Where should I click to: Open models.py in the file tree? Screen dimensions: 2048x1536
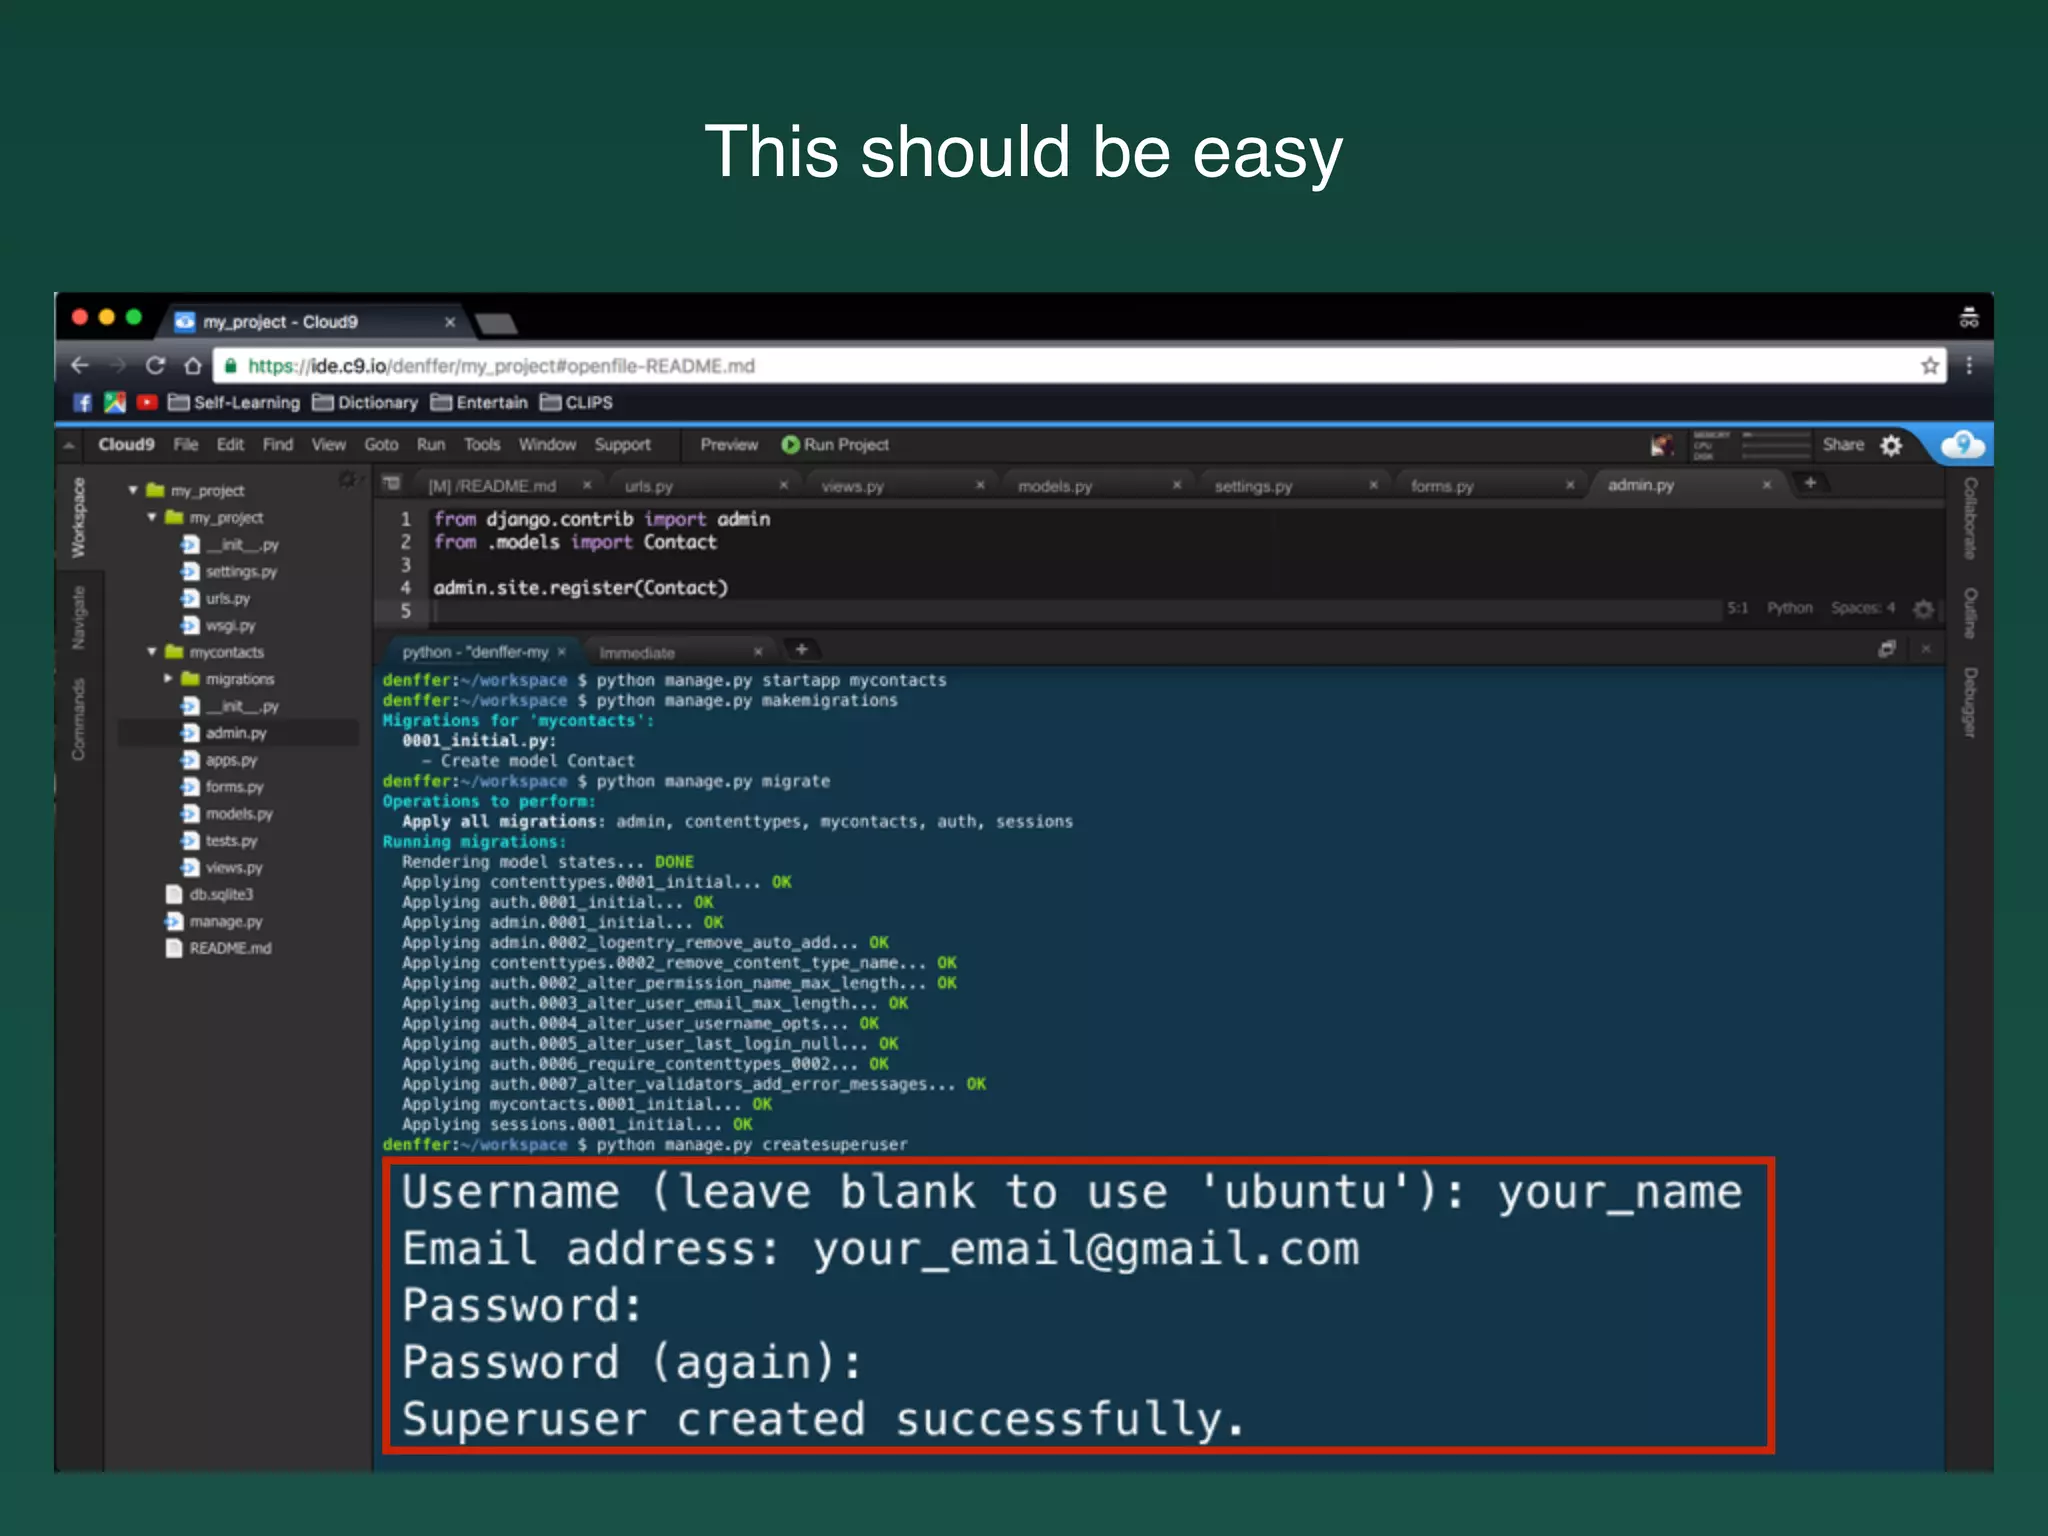pyautogui.click(x=239, y=814)
